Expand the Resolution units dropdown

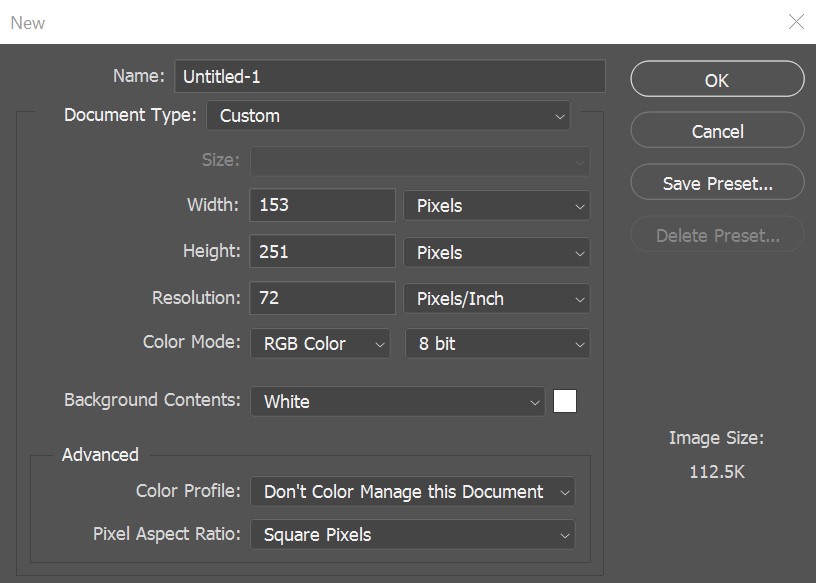tap(497, 297)
